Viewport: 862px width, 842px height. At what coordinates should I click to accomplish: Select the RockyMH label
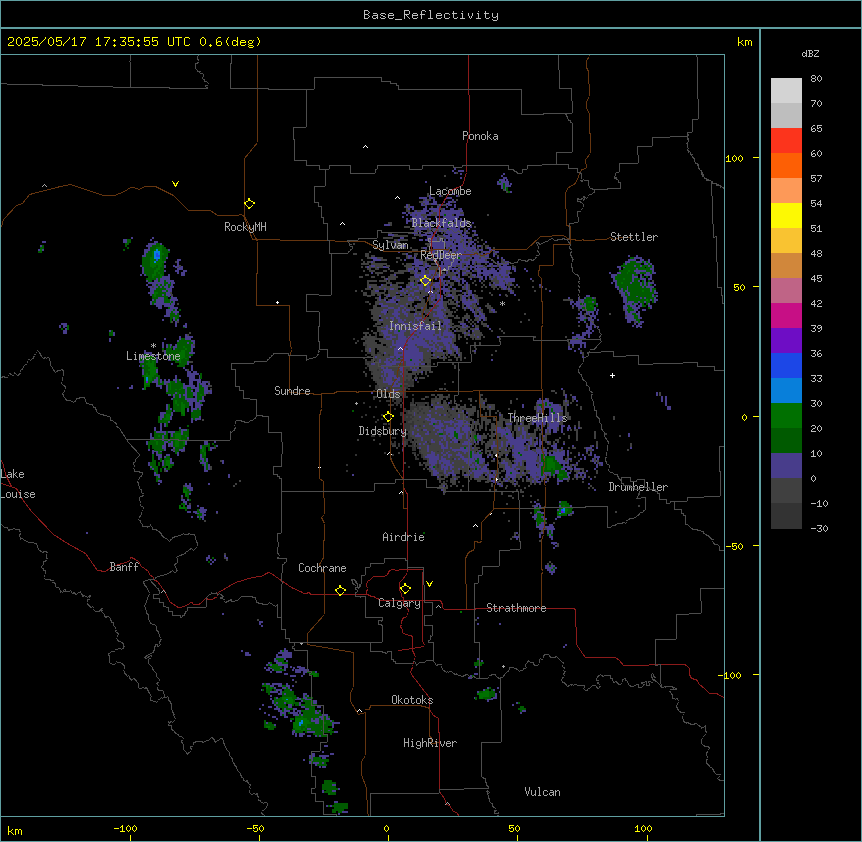(245, 227)
